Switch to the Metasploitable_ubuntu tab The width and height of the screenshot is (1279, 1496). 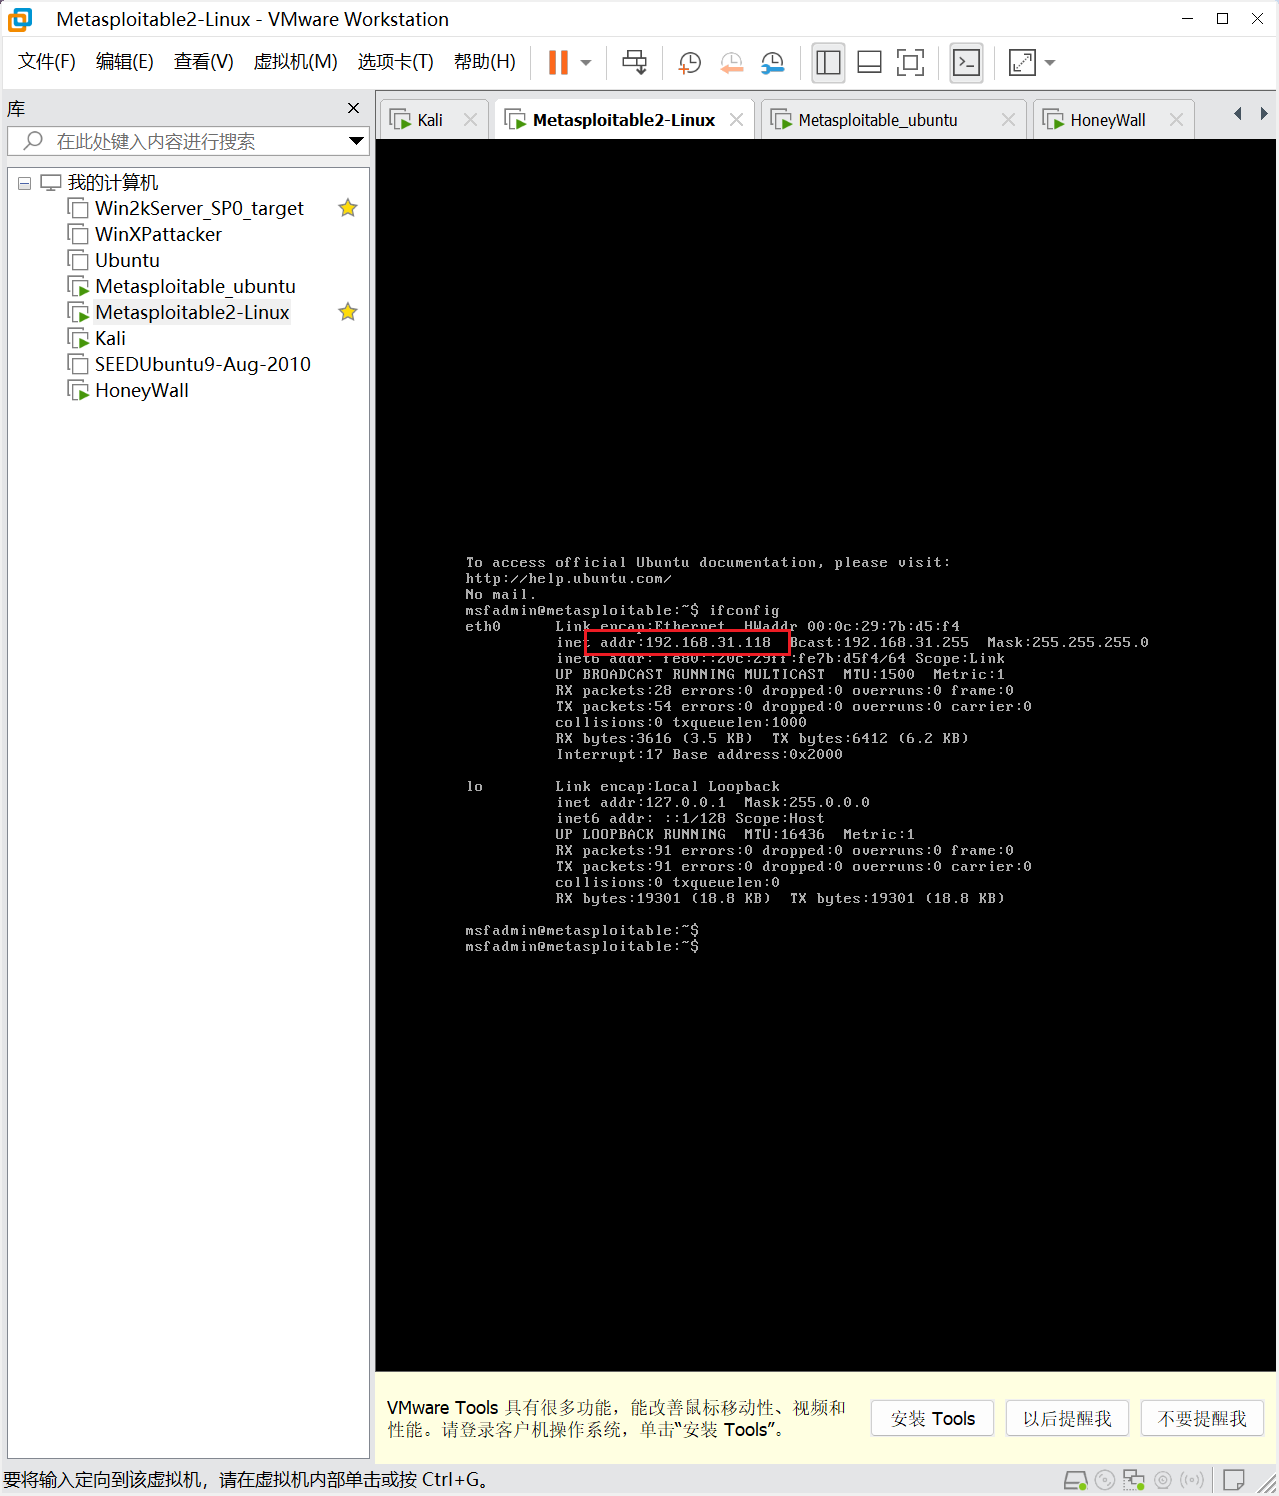pyautogui.click(x=878, y=120)
